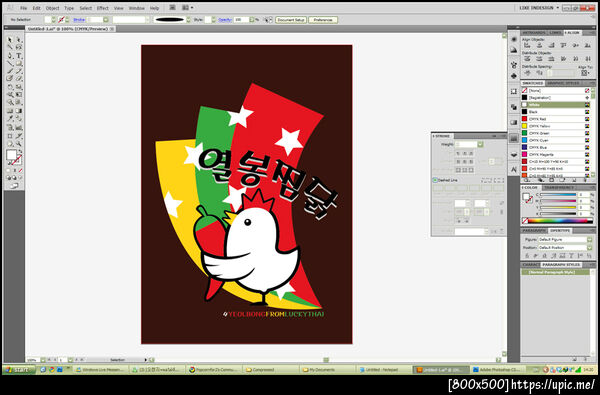The width and height of the screenshot is (600, 395).
Task: Select the Zoom magnifier tool
Action: click(x=19, y=144)
